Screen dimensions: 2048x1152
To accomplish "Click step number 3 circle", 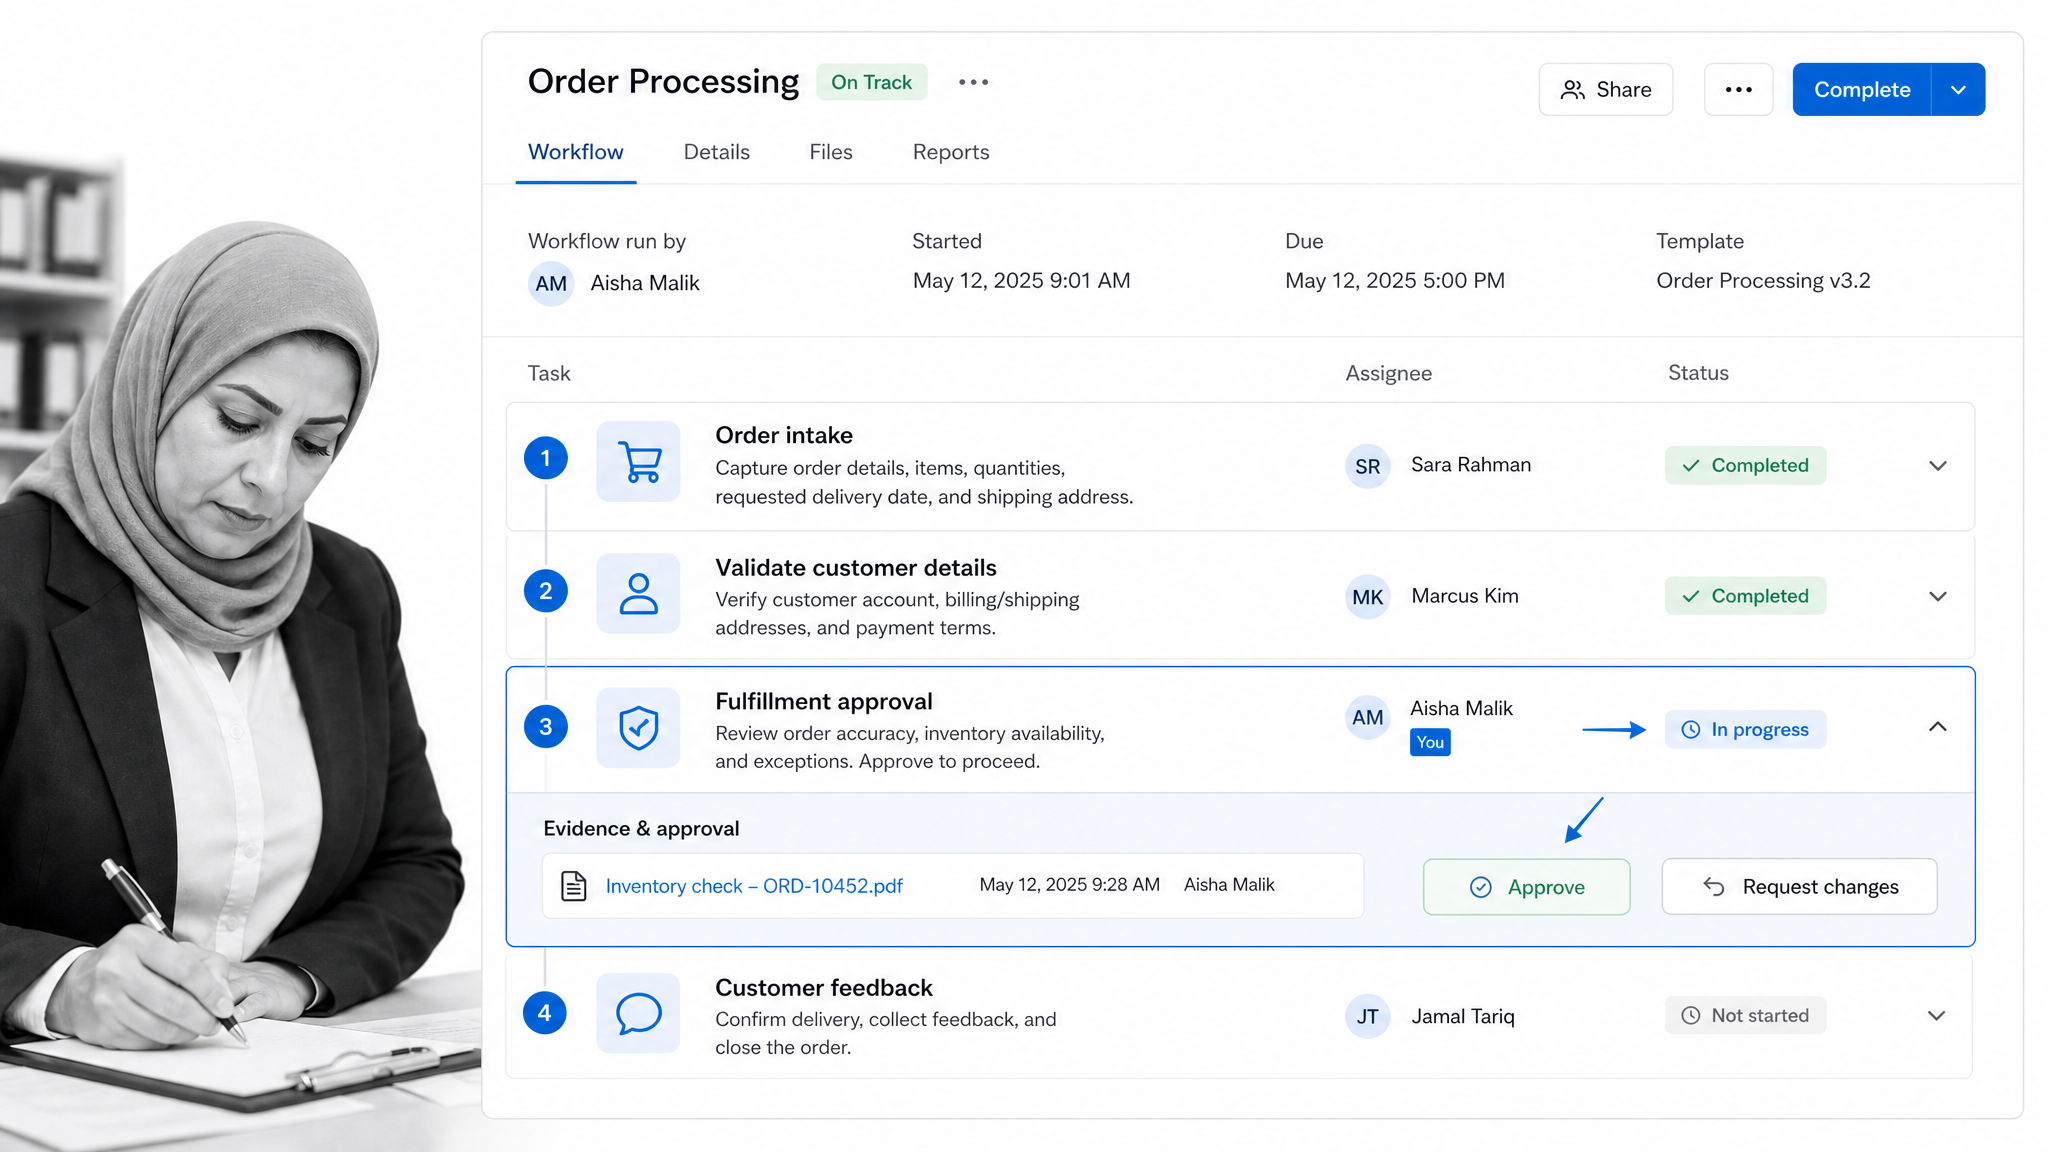I will tap(546, 727).
